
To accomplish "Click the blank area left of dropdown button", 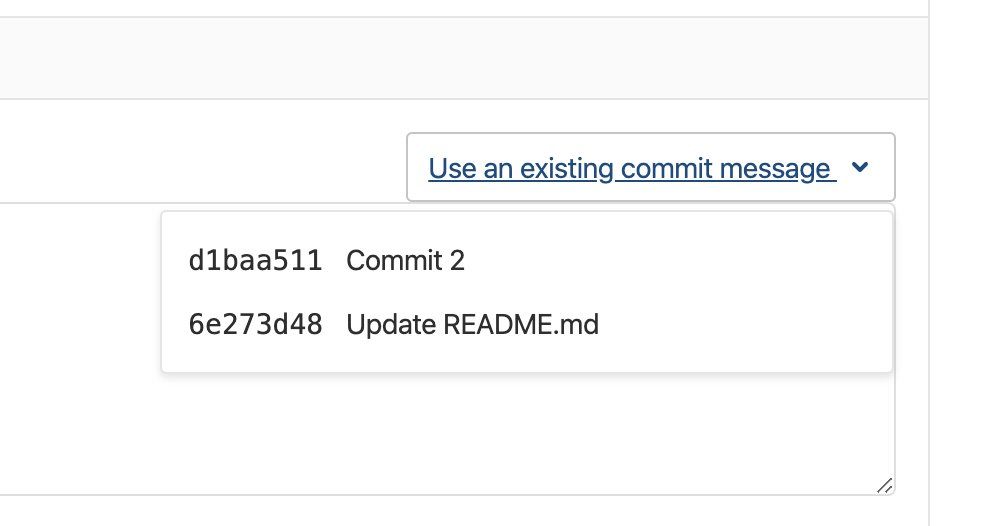I will 200,160.
